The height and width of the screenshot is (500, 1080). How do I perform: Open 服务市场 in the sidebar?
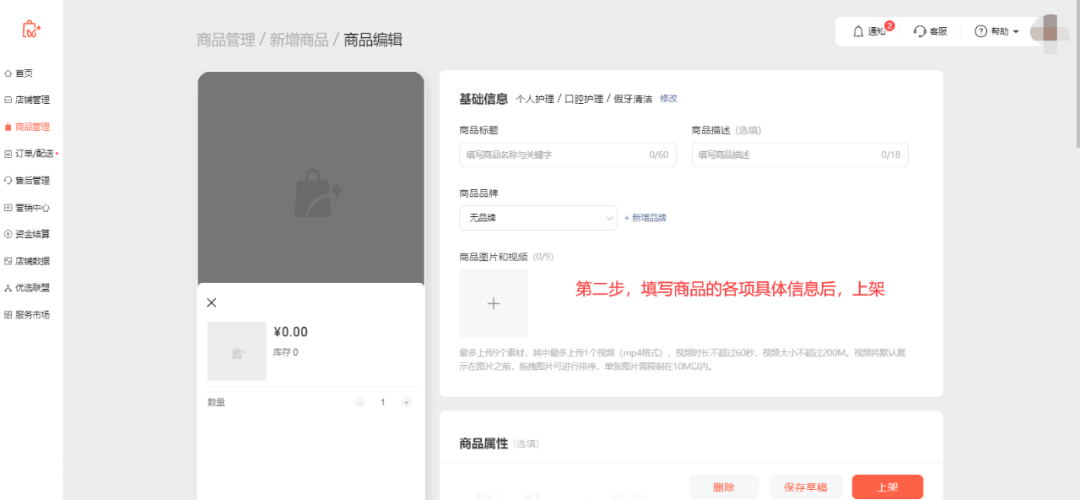[32, 315]
